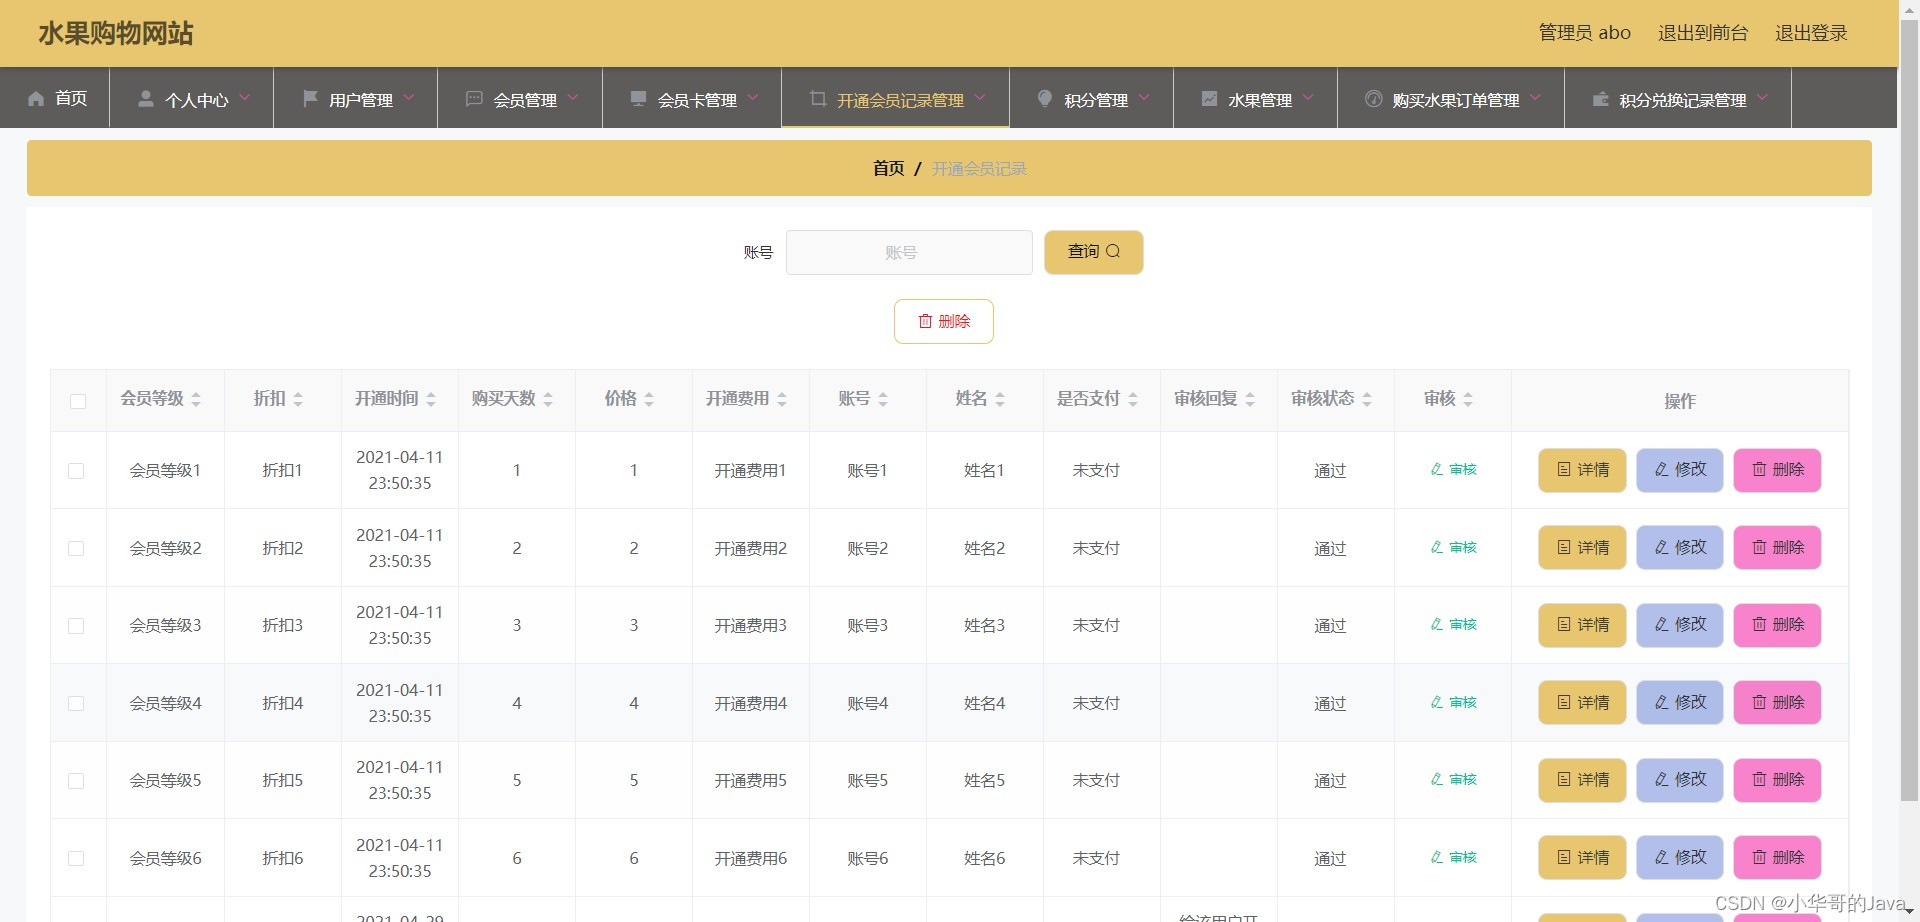Click 修改 for the 会员等级2 row
The height and width of the screenshot is (922, 1920).
1680,548
